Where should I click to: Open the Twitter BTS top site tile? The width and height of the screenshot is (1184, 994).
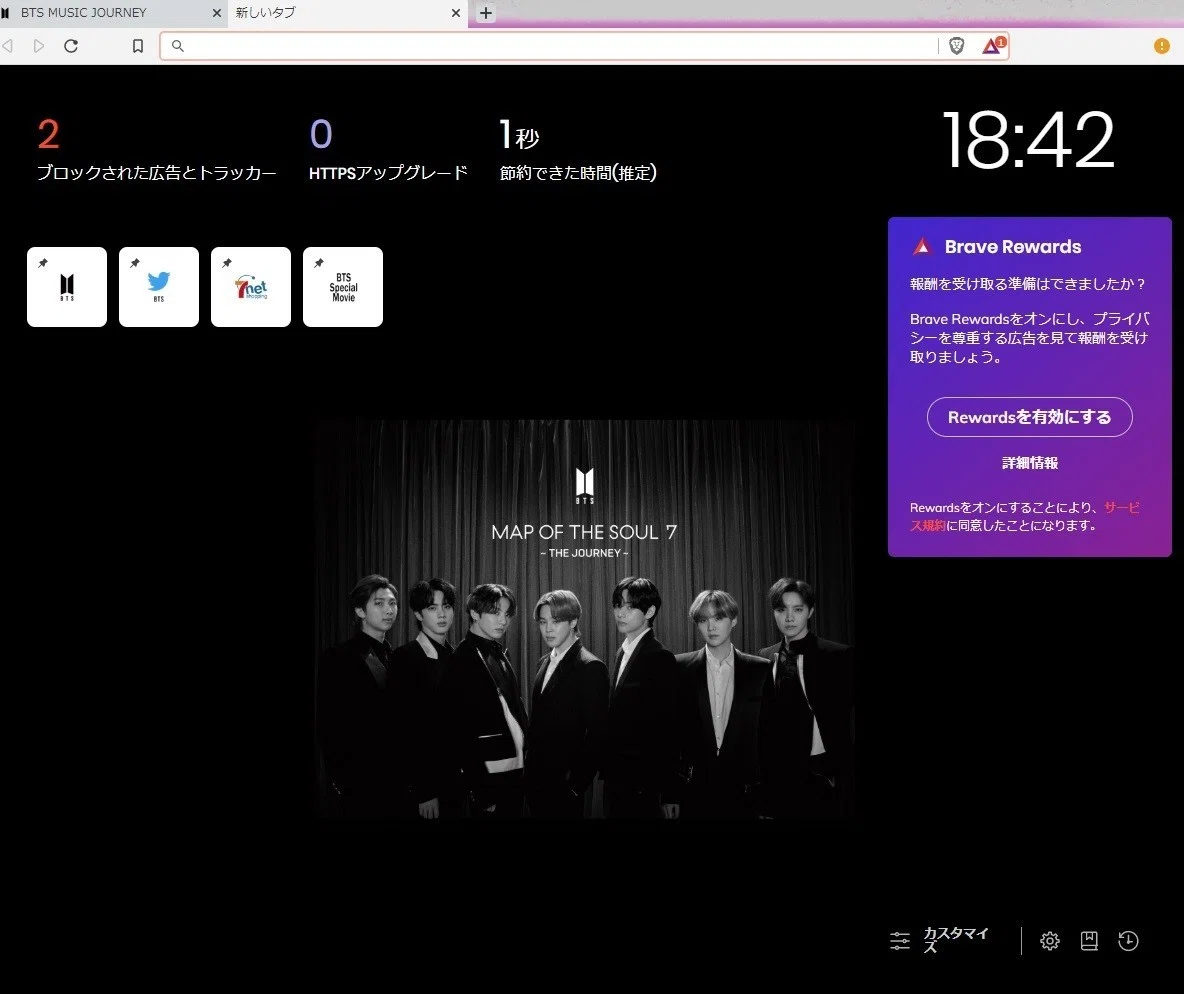click(159, 287)
